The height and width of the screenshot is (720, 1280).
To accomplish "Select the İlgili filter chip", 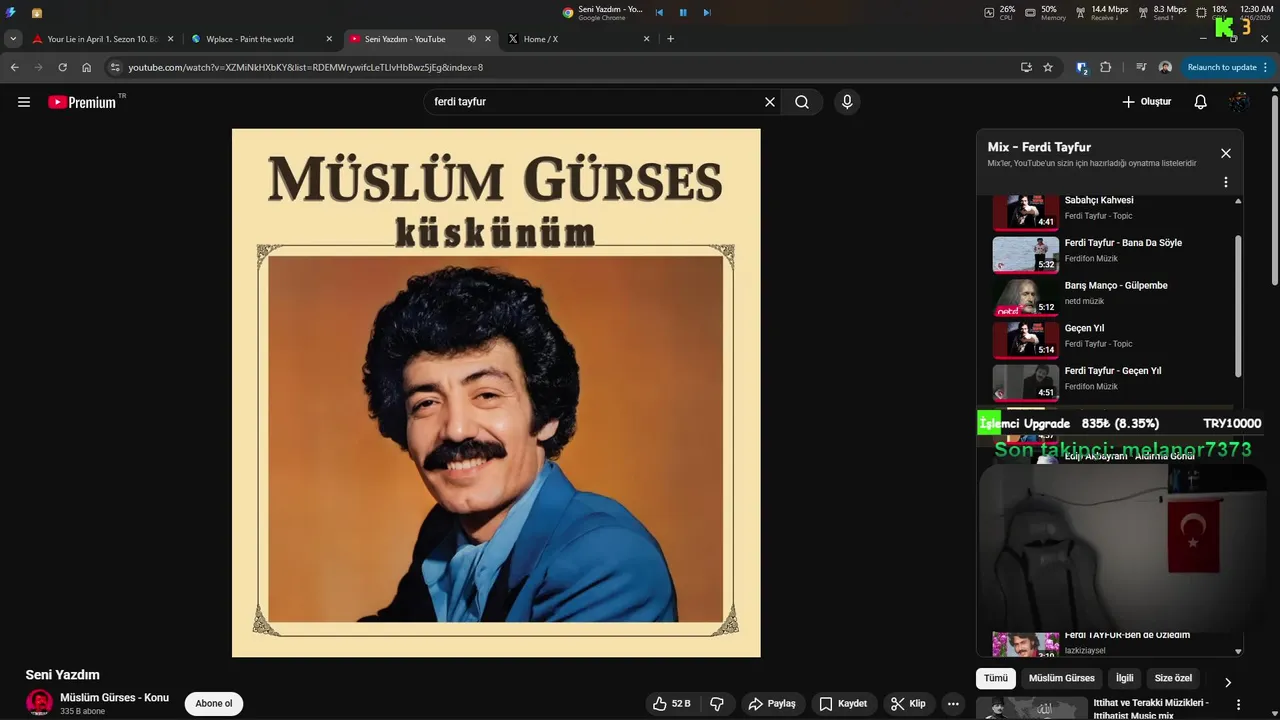I will pyautogui.click(x=1125, y=678).
